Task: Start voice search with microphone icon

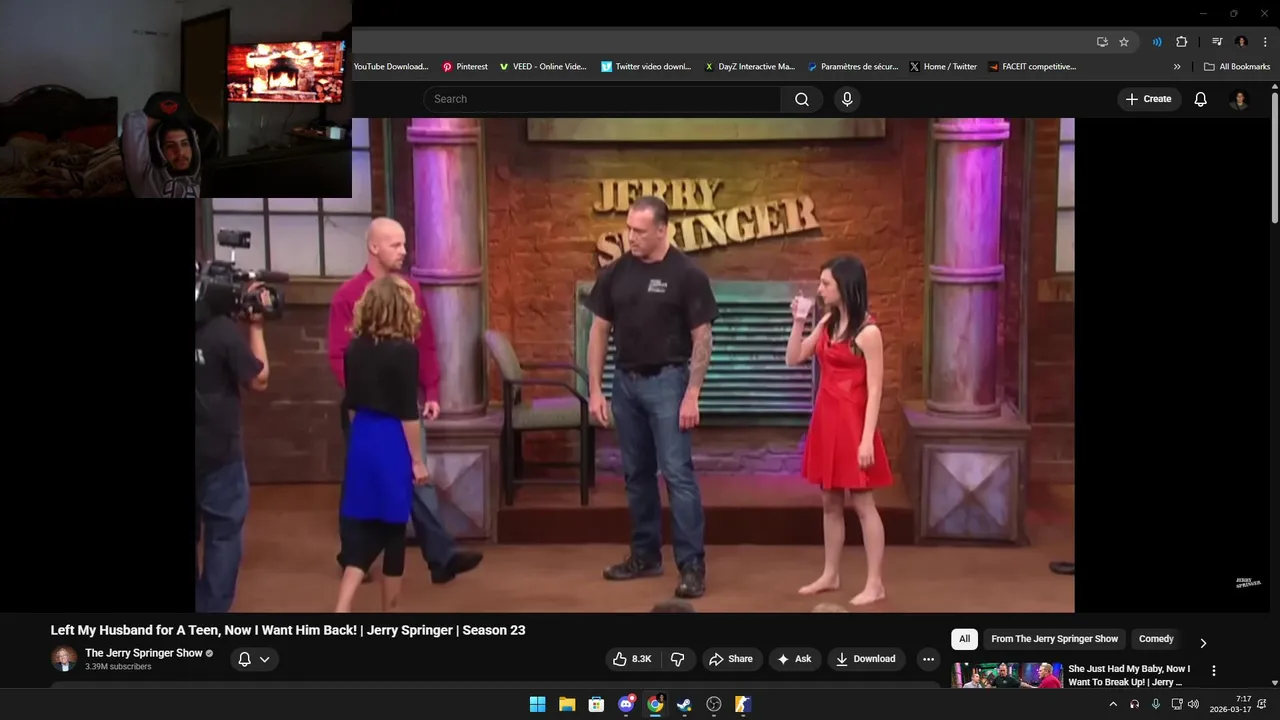Action: coord(847,99)
